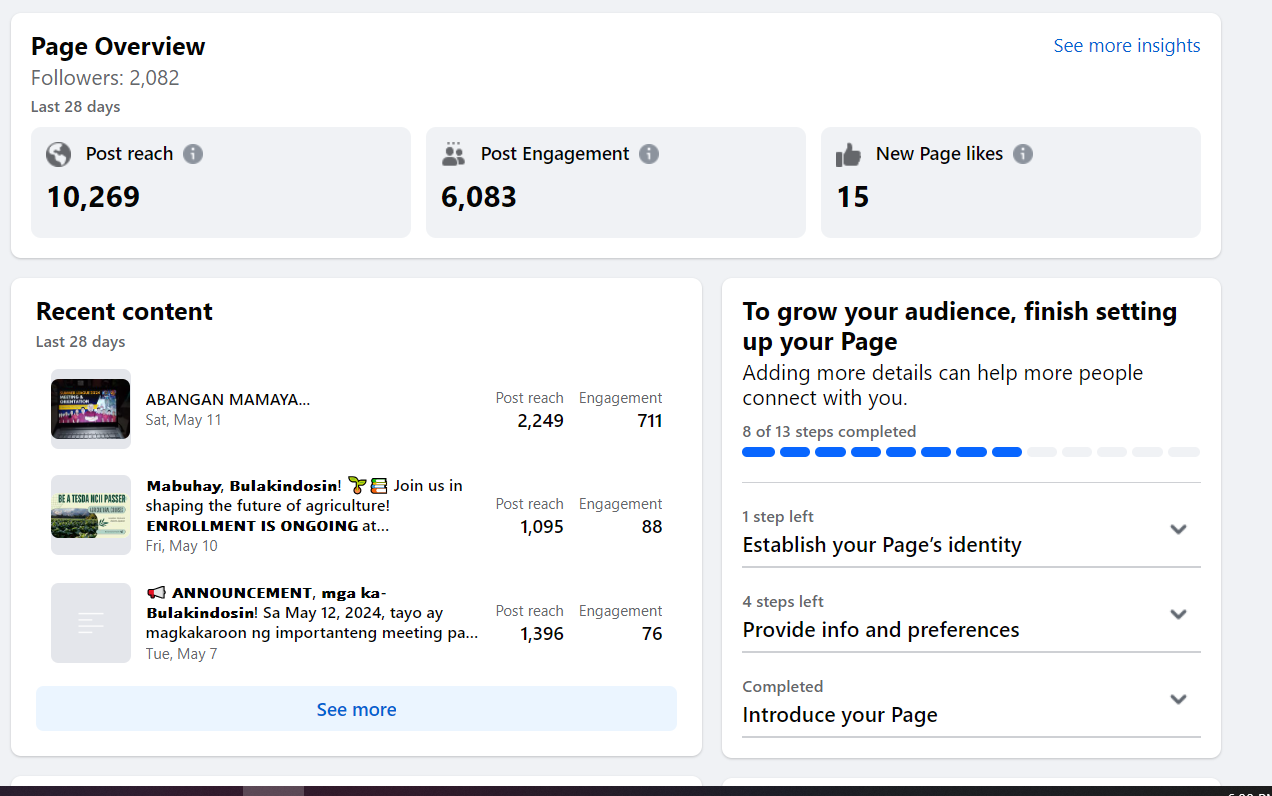
Task: Open the ABANGAN MAMAYA post thumbnail
Action: [x=91, y=409]
